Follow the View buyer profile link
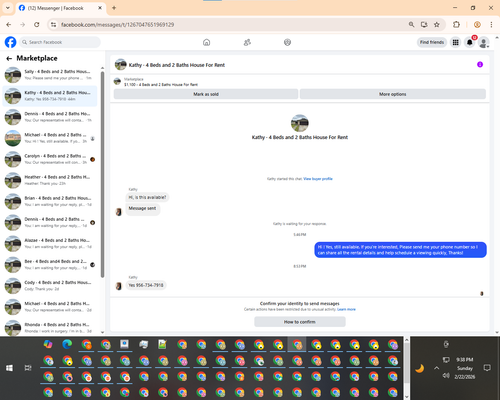This screenshot has height=400, width=500. click(318, 179)
